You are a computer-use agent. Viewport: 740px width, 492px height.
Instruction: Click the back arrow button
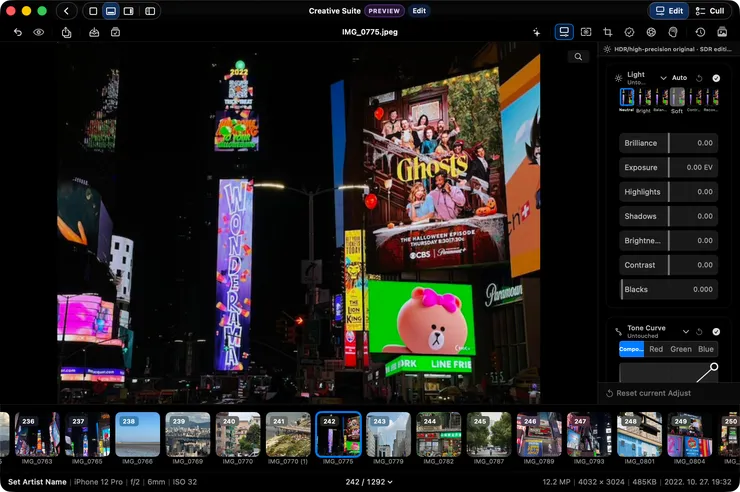click(x=67, y=11)
